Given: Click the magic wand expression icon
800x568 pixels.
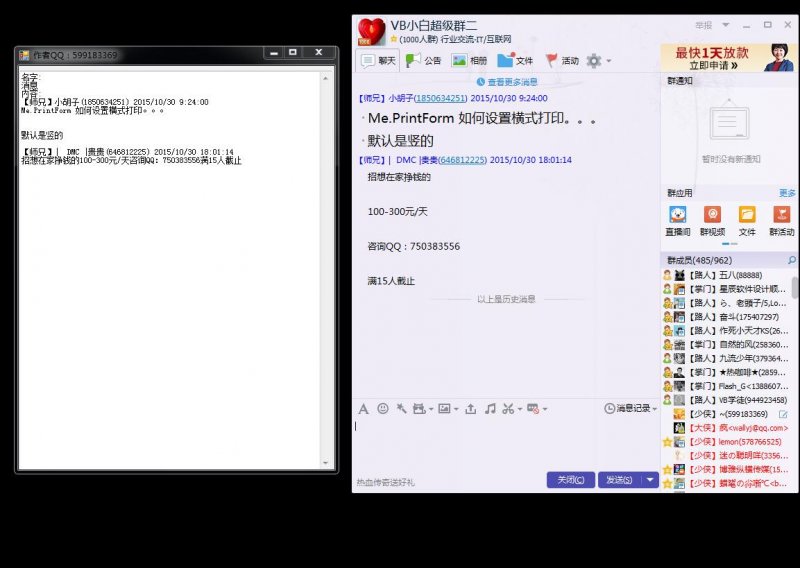Looking at the screenshot, I should pos(402,408).
